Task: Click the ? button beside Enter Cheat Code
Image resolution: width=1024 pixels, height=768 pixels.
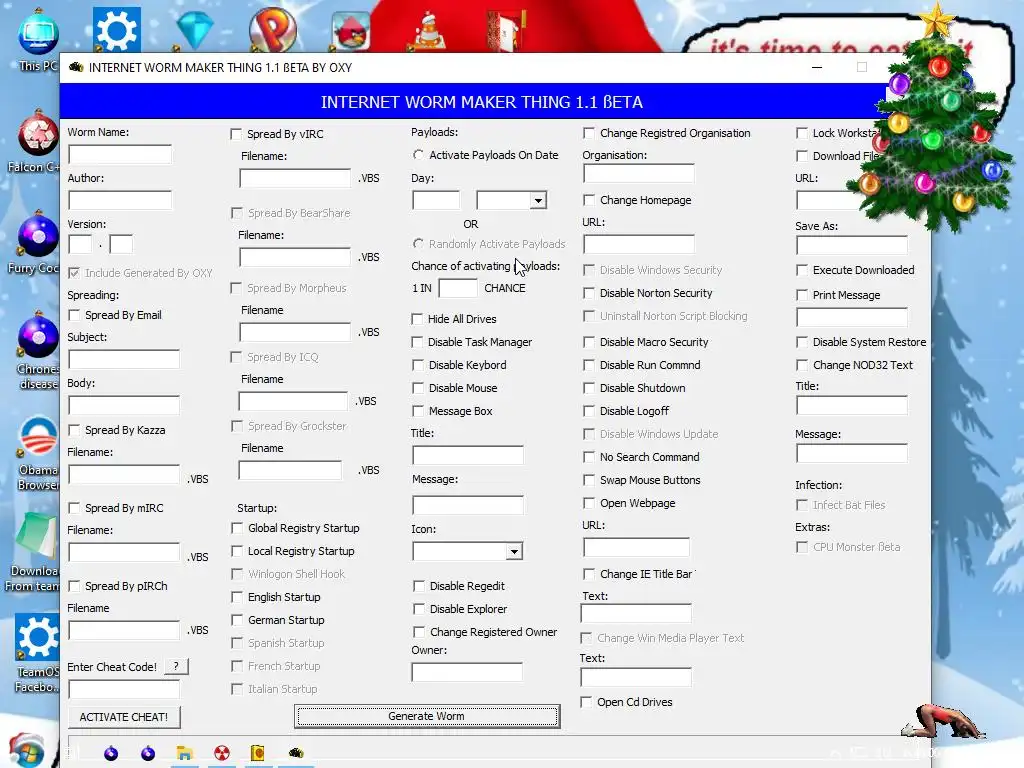Action: (176, 666)
